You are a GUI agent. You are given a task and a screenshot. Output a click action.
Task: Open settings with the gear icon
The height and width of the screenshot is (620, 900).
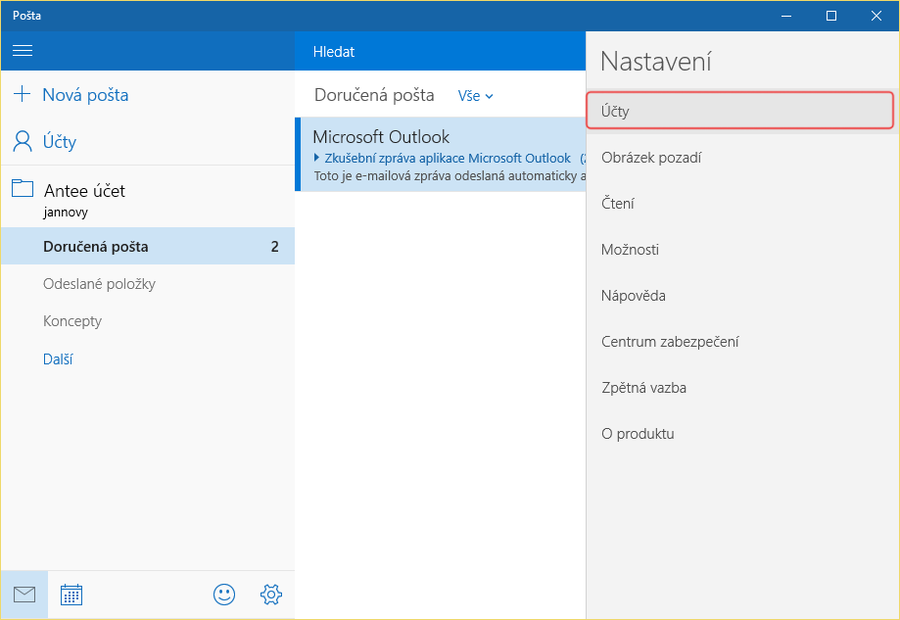270,595
